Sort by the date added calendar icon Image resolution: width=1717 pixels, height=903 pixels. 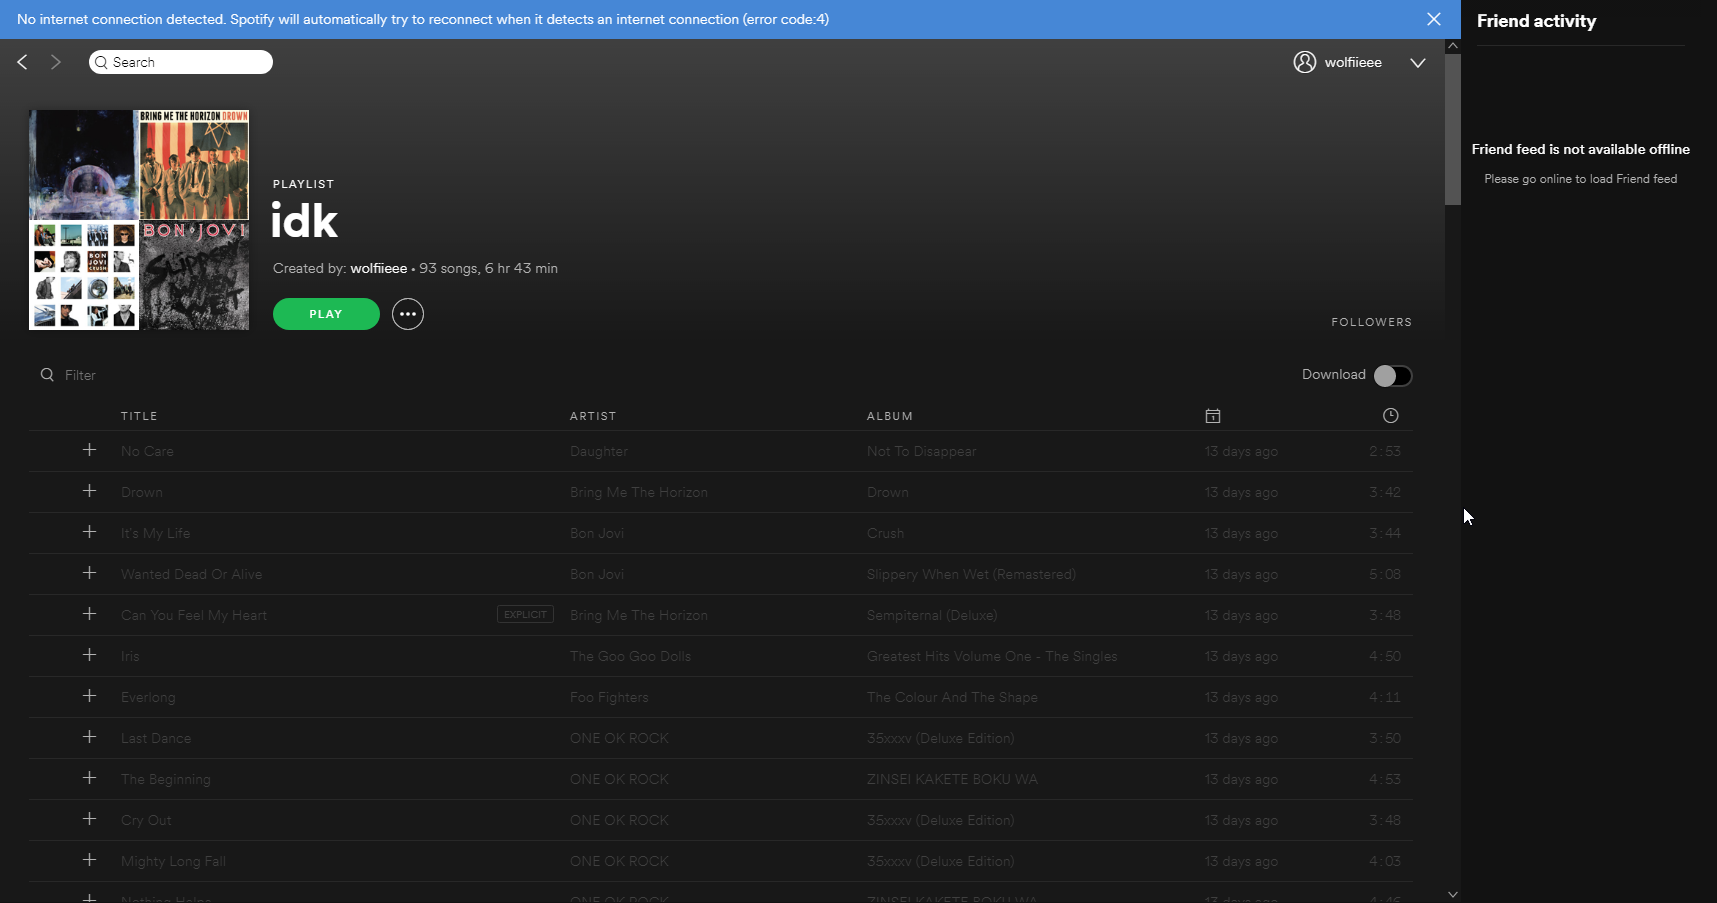1213,416
